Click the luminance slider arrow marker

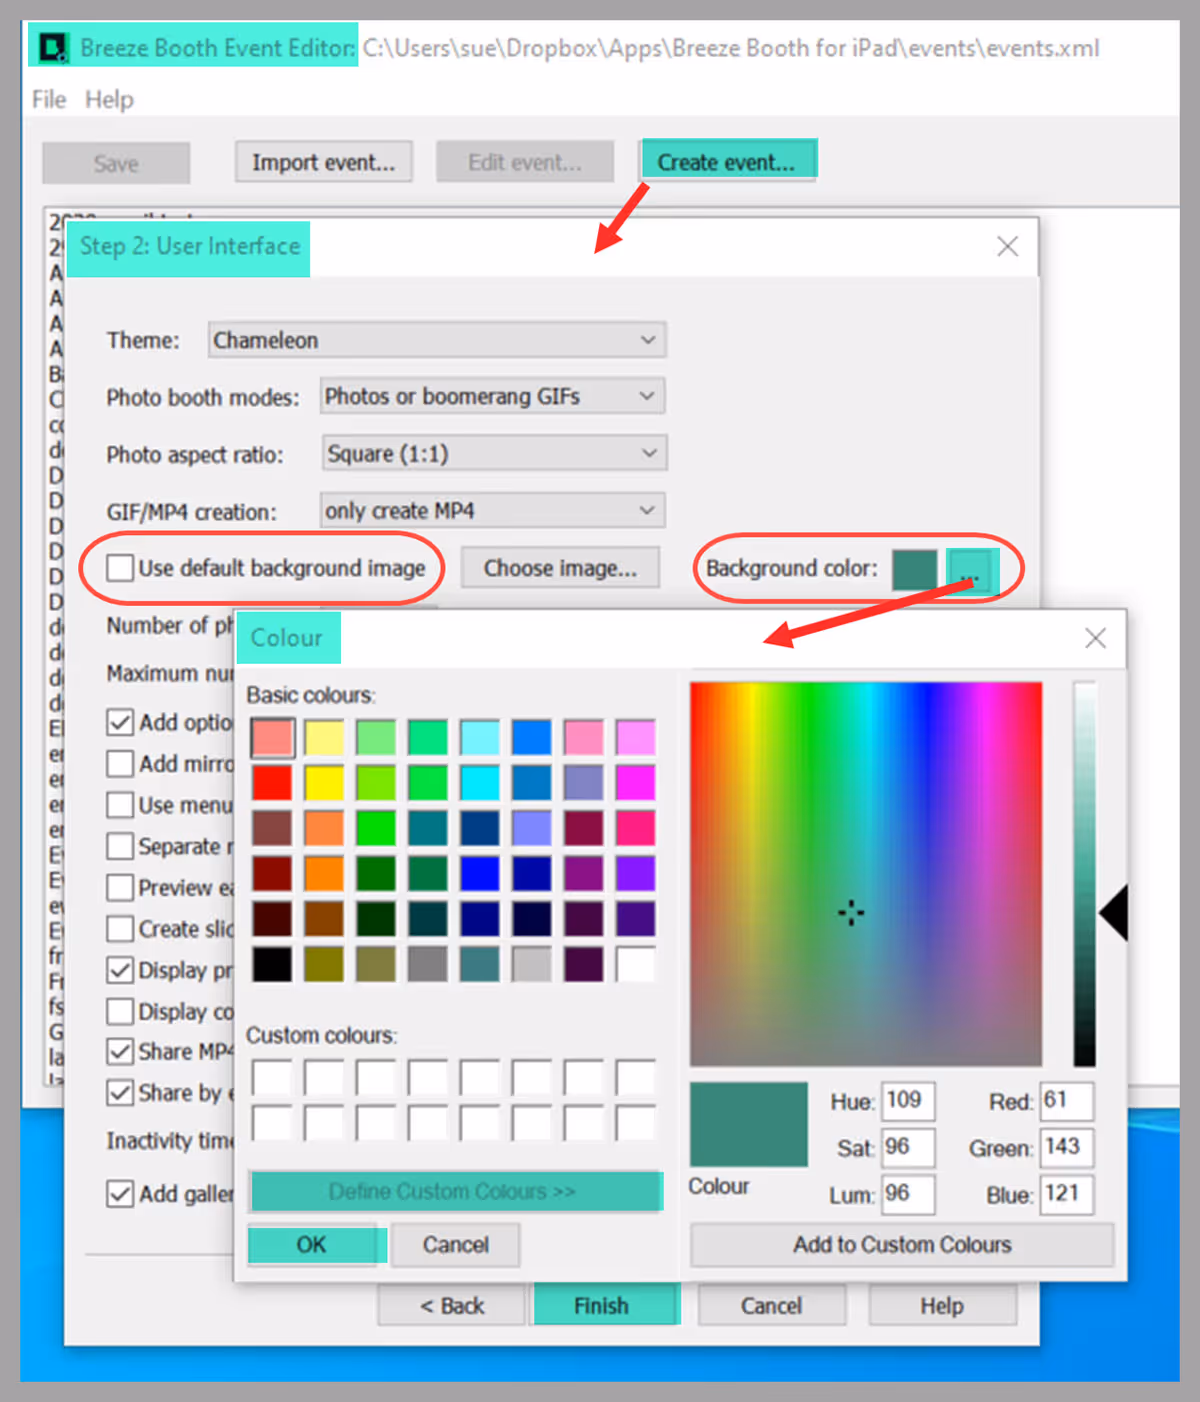1114,912
